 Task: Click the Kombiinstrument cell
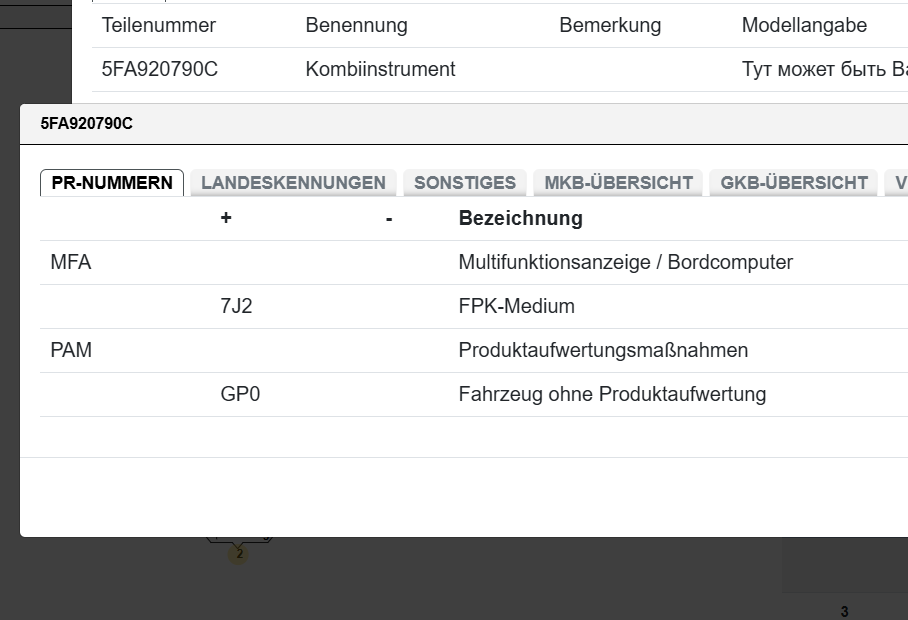tap(380, 70)
